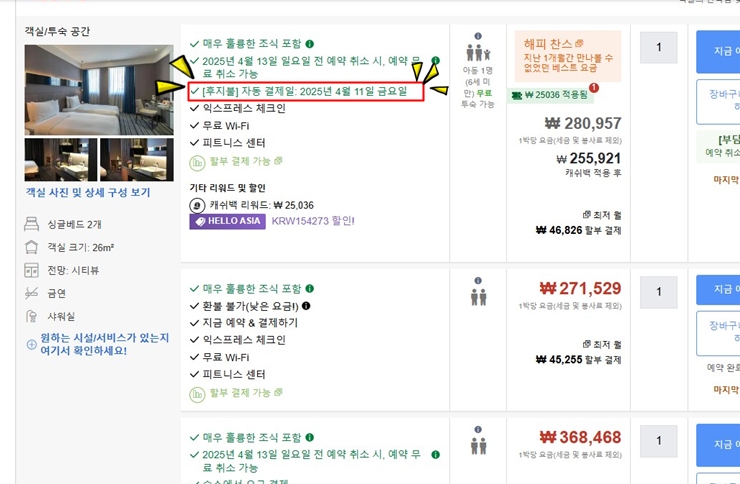Viewport: 740px width, 484px height.
Task: Click info icon next to cancellation in ₩368,468 option
Action: tap(436, 454)
